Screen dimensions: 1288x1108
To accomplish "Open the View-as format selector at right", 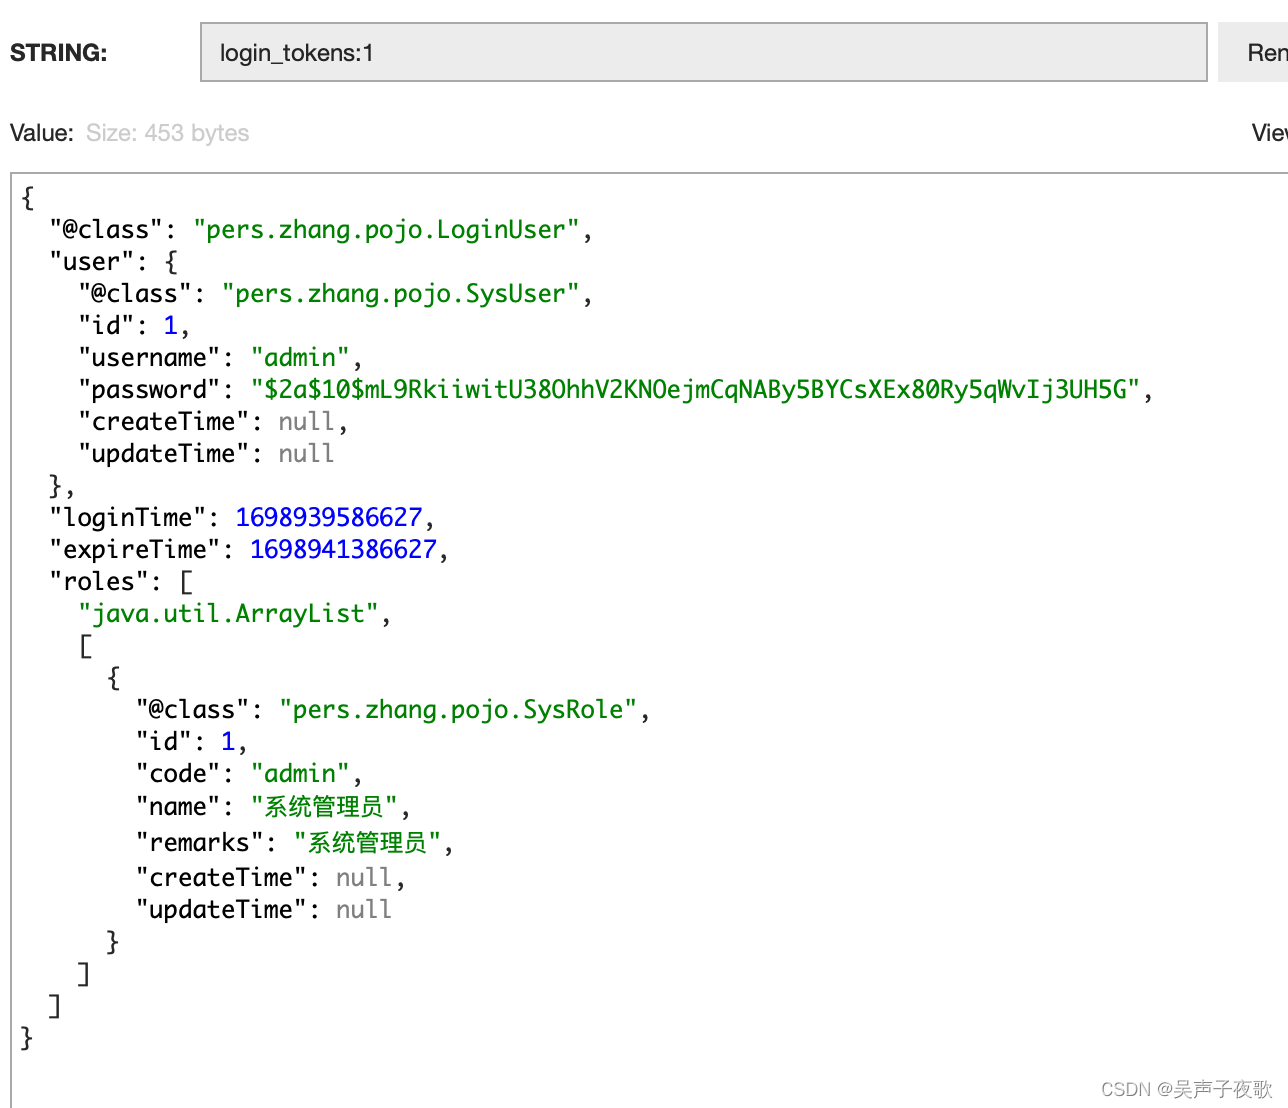I will 1269,133.
